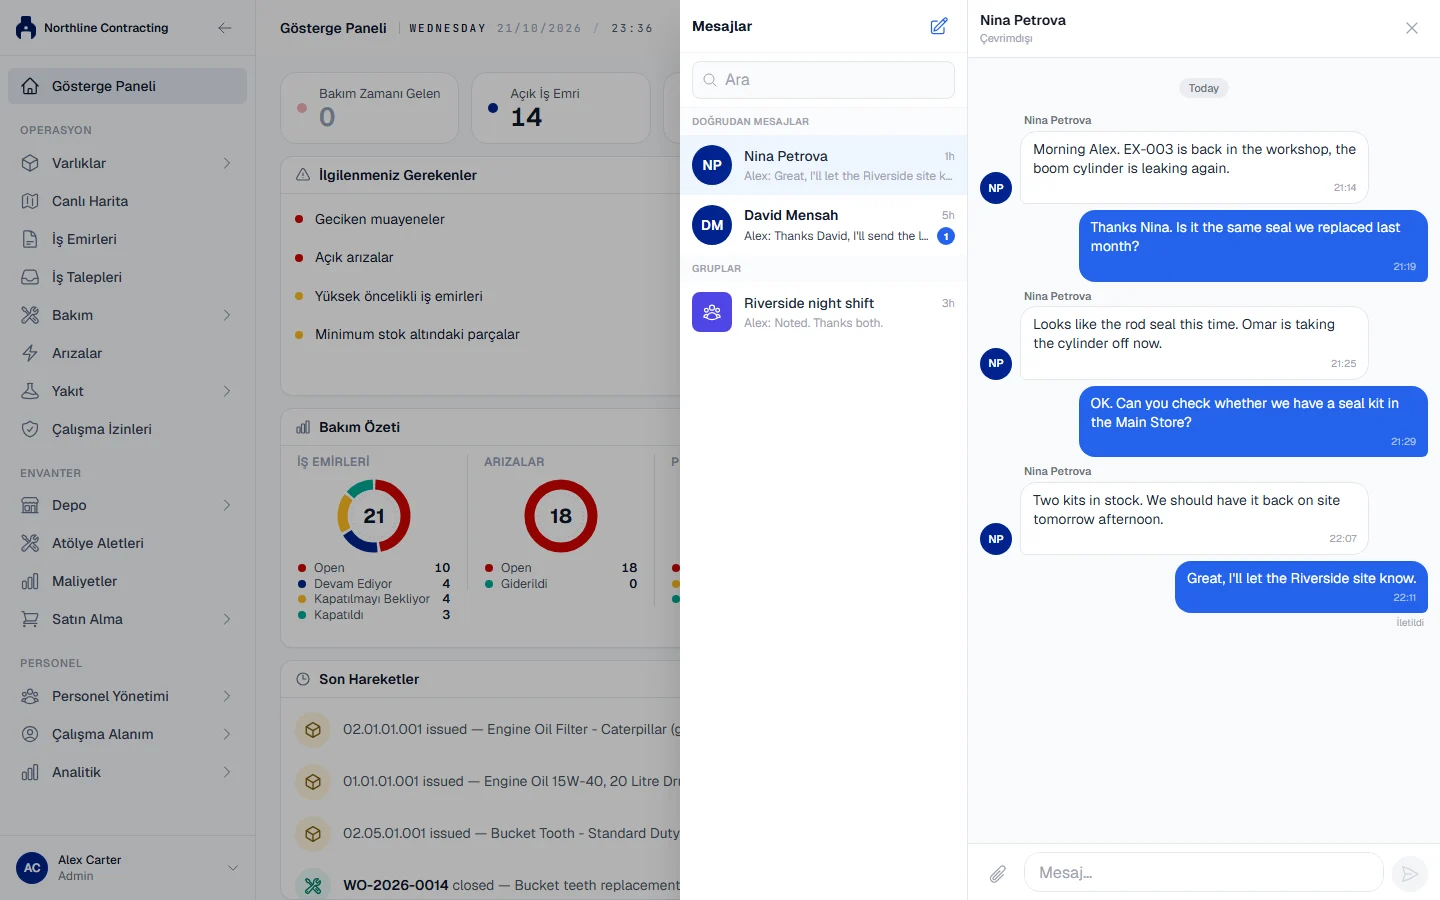Click the Açık İş Emri card
The height and width of the screenshot is (900, 1440).
pyautogui.click(x=561, y=107)
